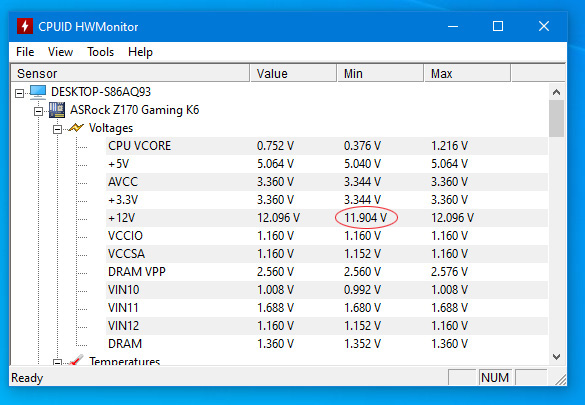Click the Sensor column header
This screenshot has width=585, height=405.
130,73
